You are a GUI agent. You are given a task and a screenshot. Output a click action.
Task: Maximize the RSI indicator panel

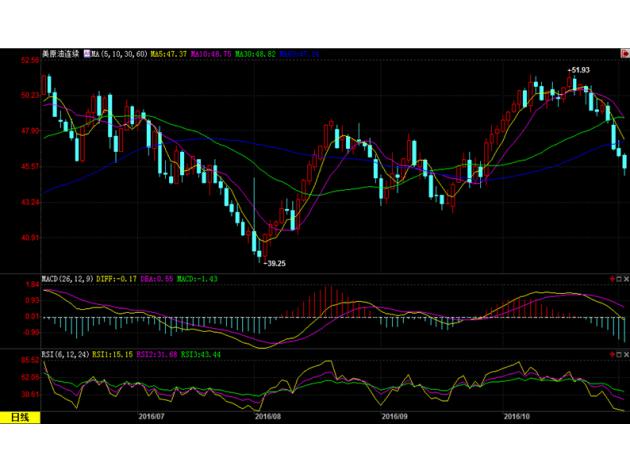click(619, 354)
